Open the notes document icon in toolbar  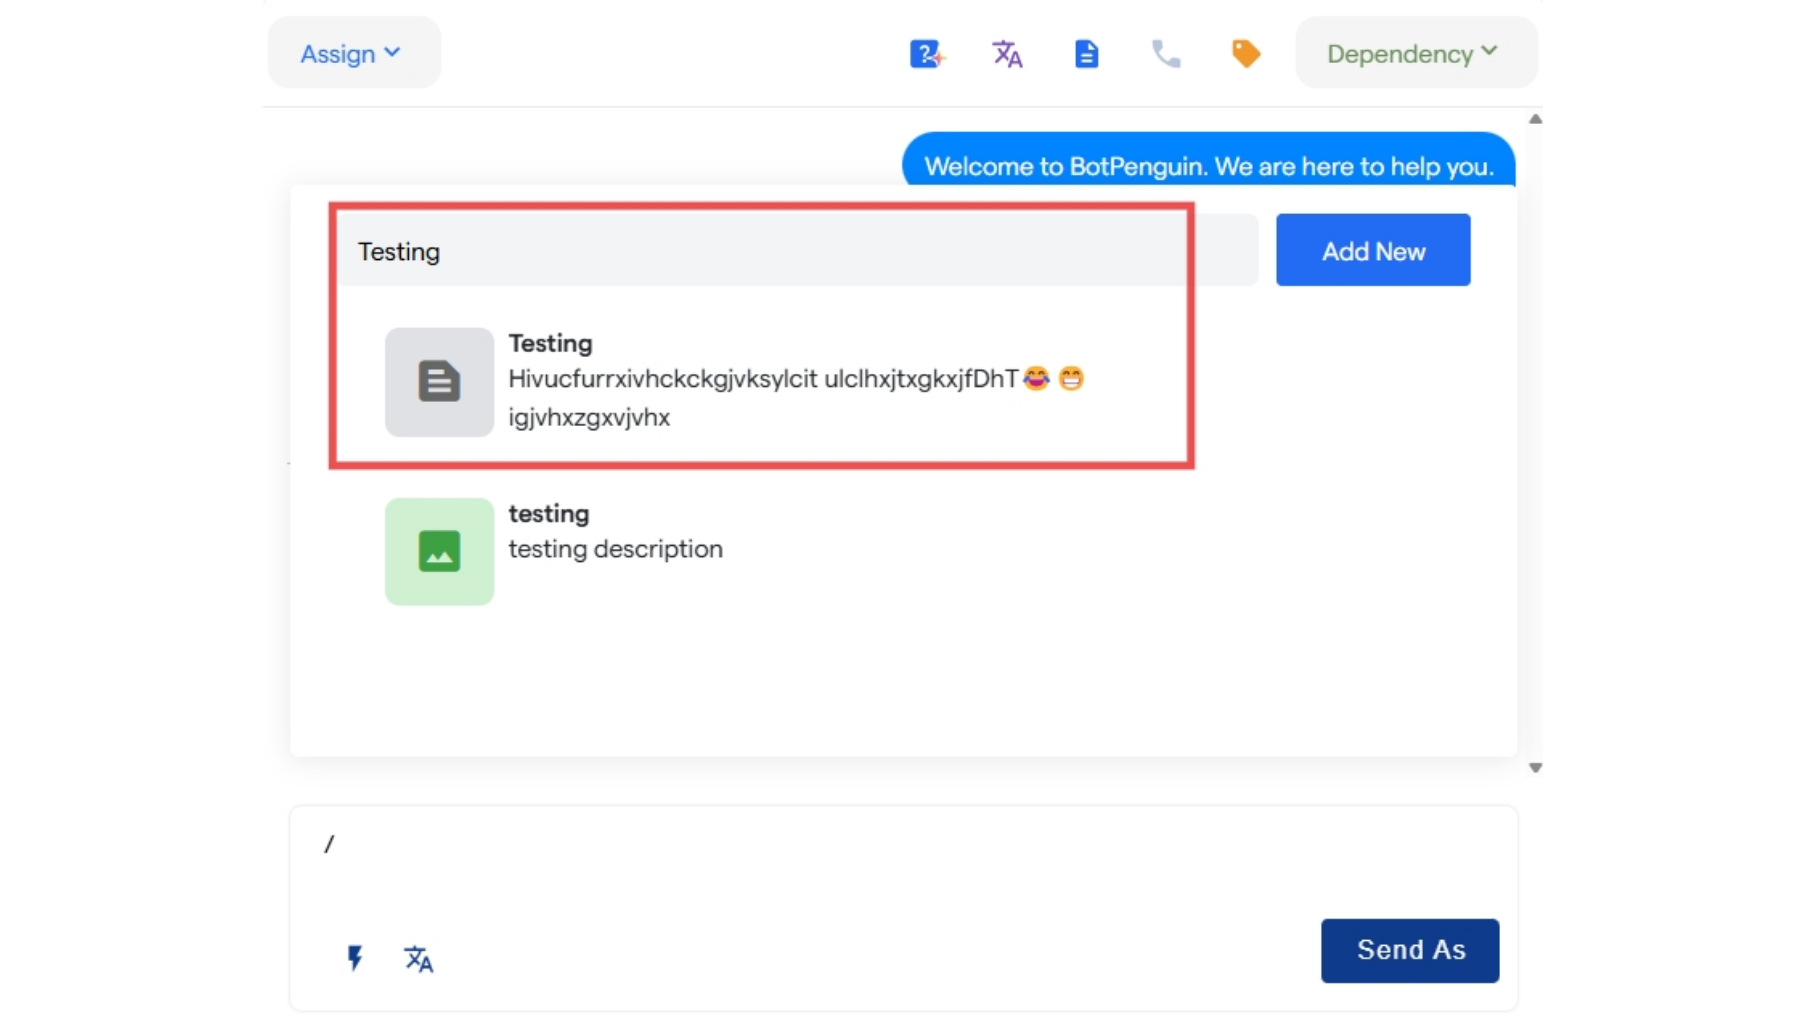coord(1086,54)
